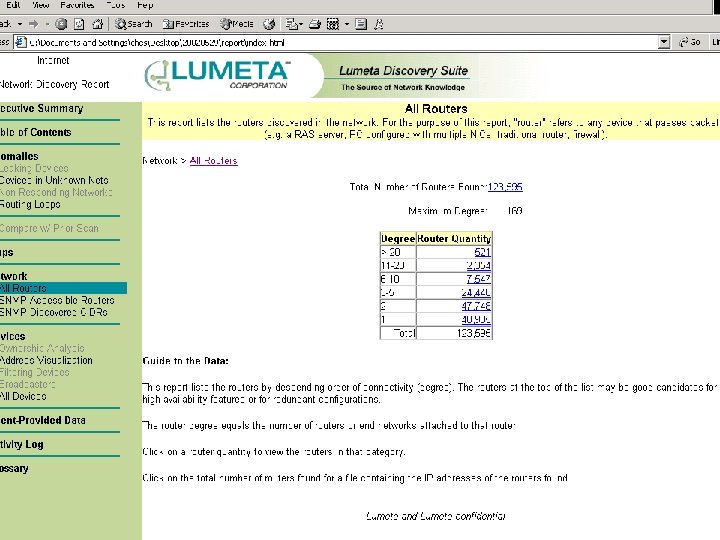Open the All Devices sidebar link
Screen dimensions: 720x540
coord(23,396)
